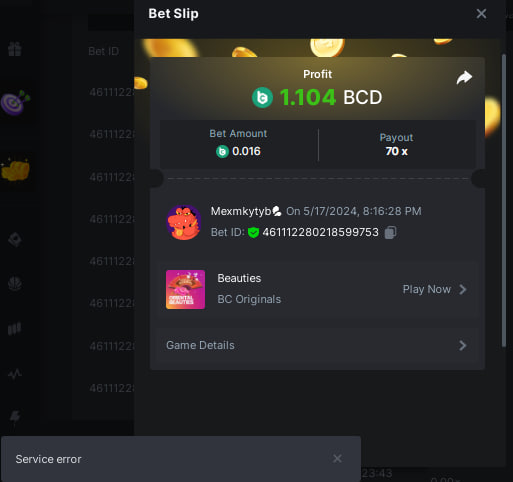Expand the Game Details section
Image resolution: width=513 pixels, height=482 pixels.
coord(317,345)
